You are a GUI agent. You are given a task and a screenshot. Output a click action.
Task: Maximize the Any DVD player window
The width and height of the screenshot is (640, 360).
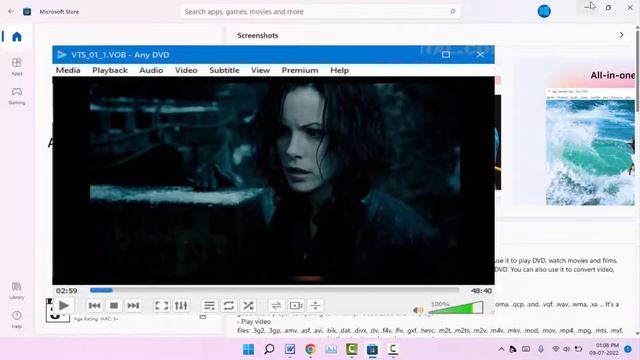tap(446, 54)
